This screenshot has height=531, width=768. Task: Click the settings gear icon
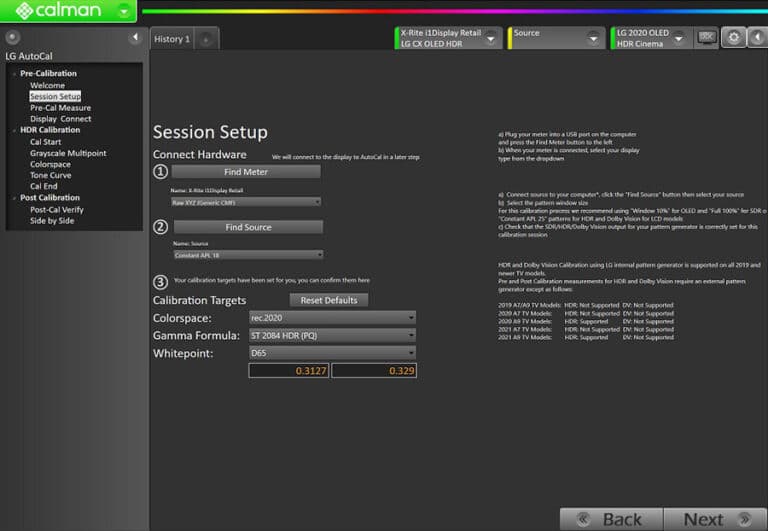coord(734,37)
